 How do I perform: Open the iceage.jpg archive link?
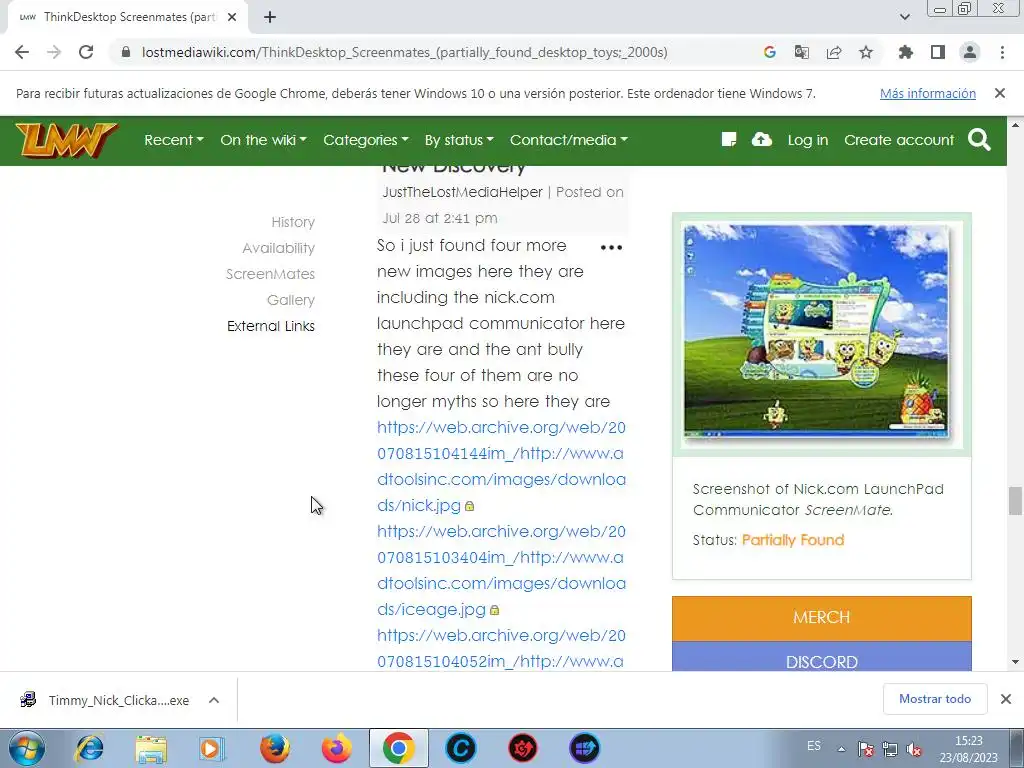[x=501, y=570]
